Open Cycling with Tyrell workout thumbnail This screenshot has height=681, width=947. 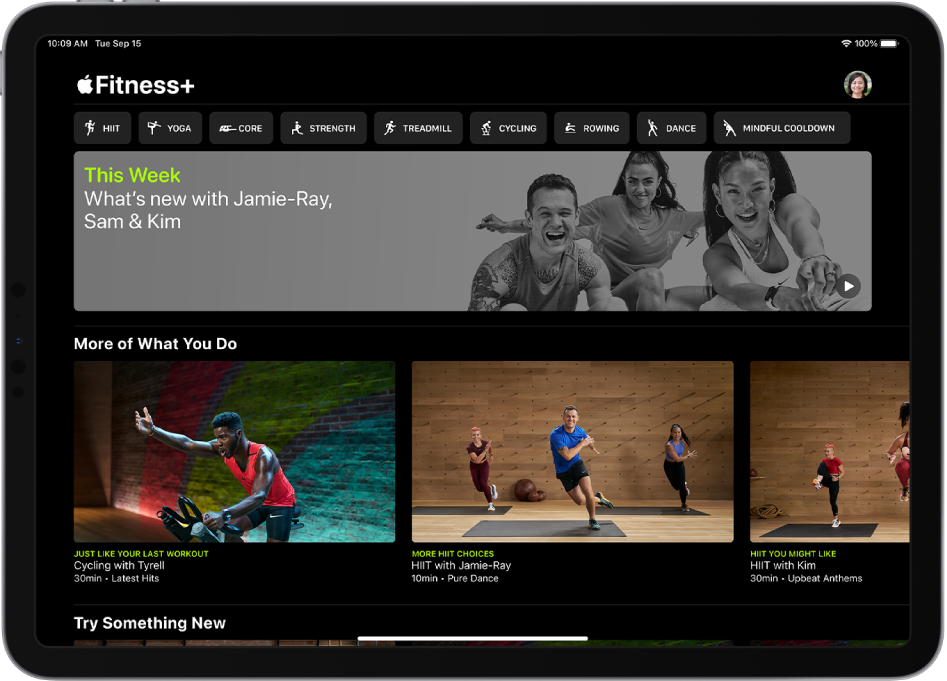234,452
